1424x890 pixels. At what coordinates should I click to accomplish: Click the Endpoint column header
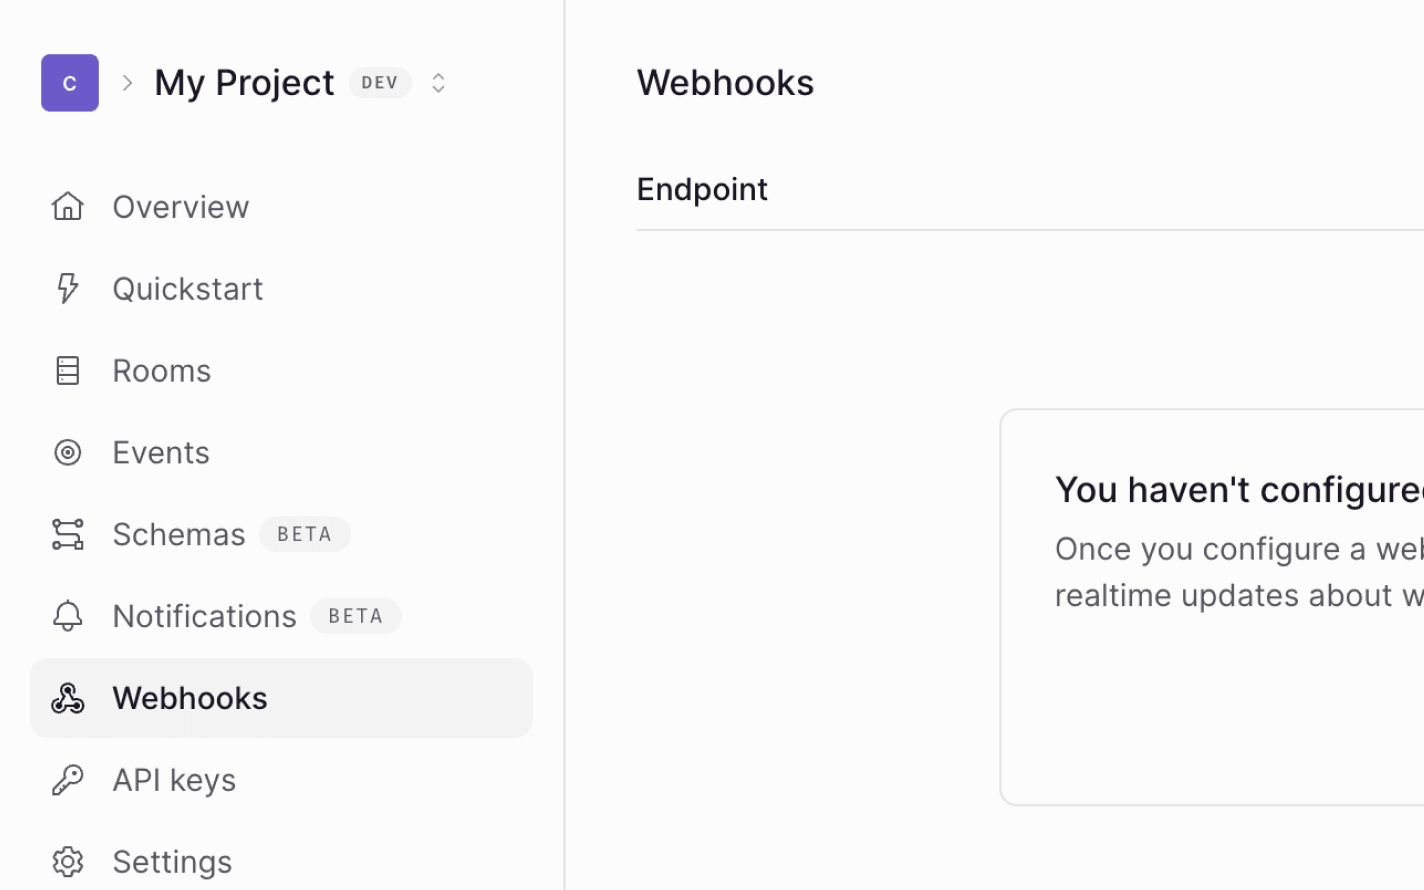[x=701, y=189]
